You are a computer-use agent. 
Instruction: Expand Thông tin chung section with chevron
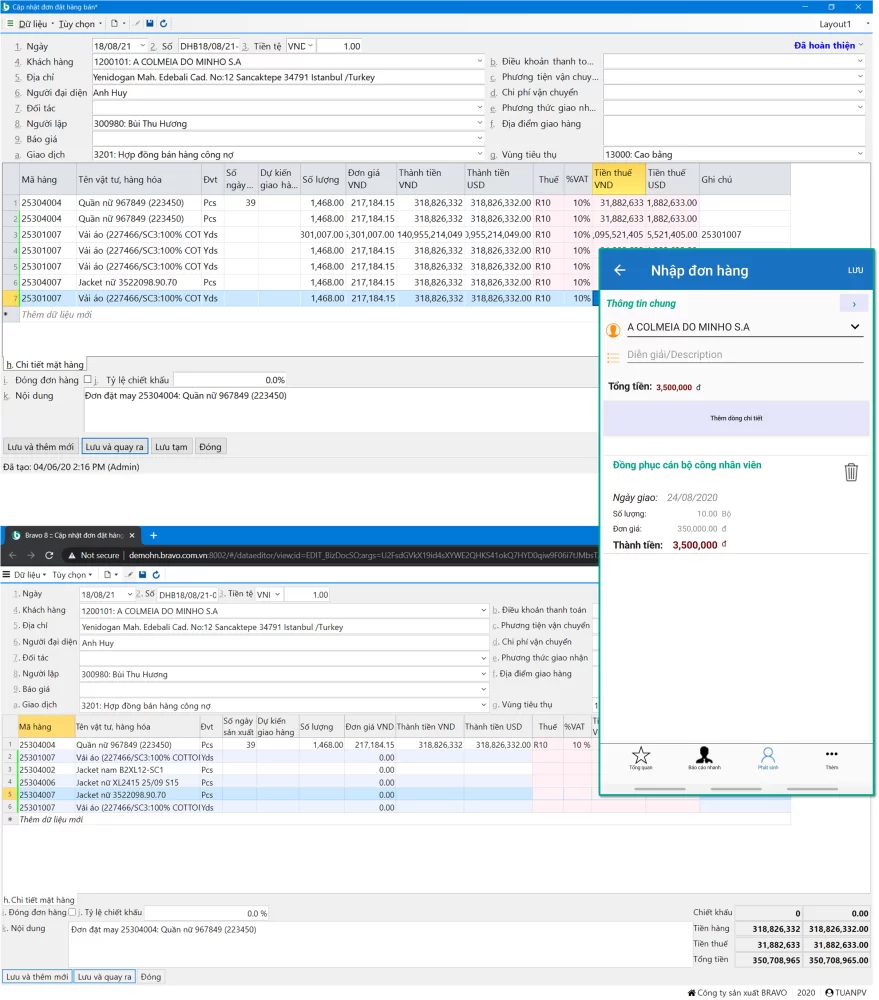[853, 304]
